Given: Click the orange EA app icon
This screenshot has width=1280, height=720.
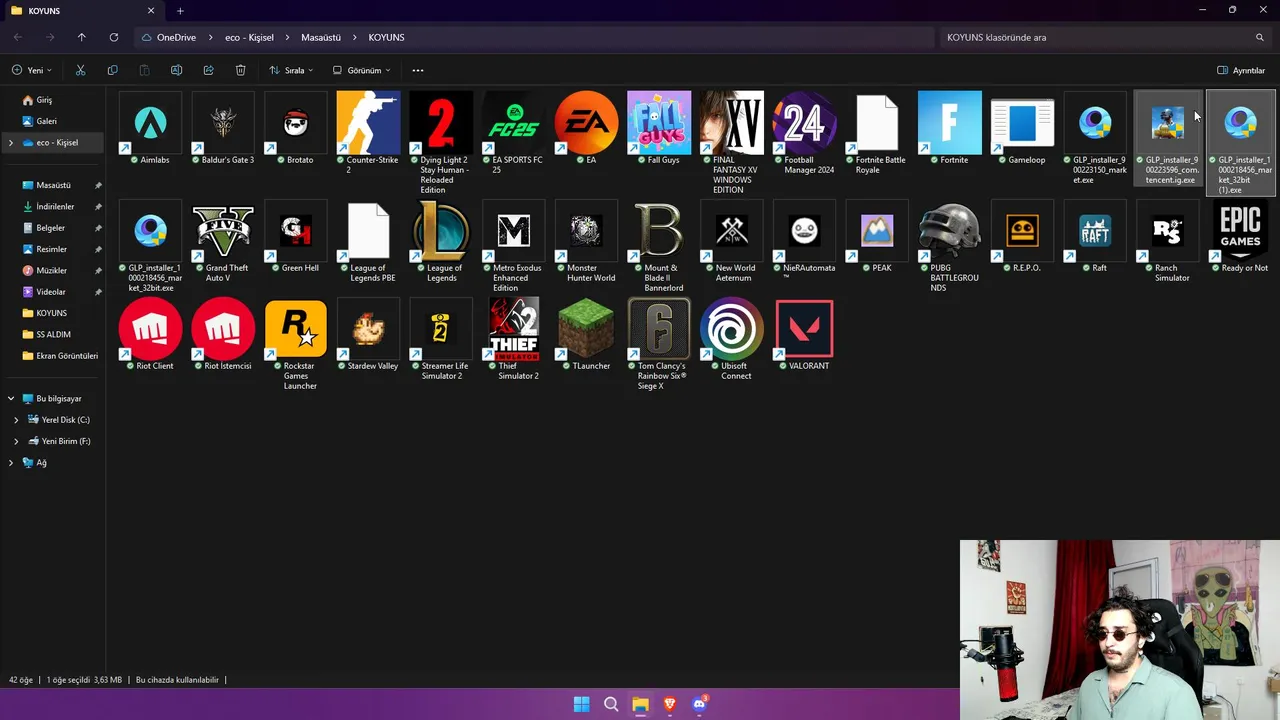Looking at the screenshot, I should 586,123.
